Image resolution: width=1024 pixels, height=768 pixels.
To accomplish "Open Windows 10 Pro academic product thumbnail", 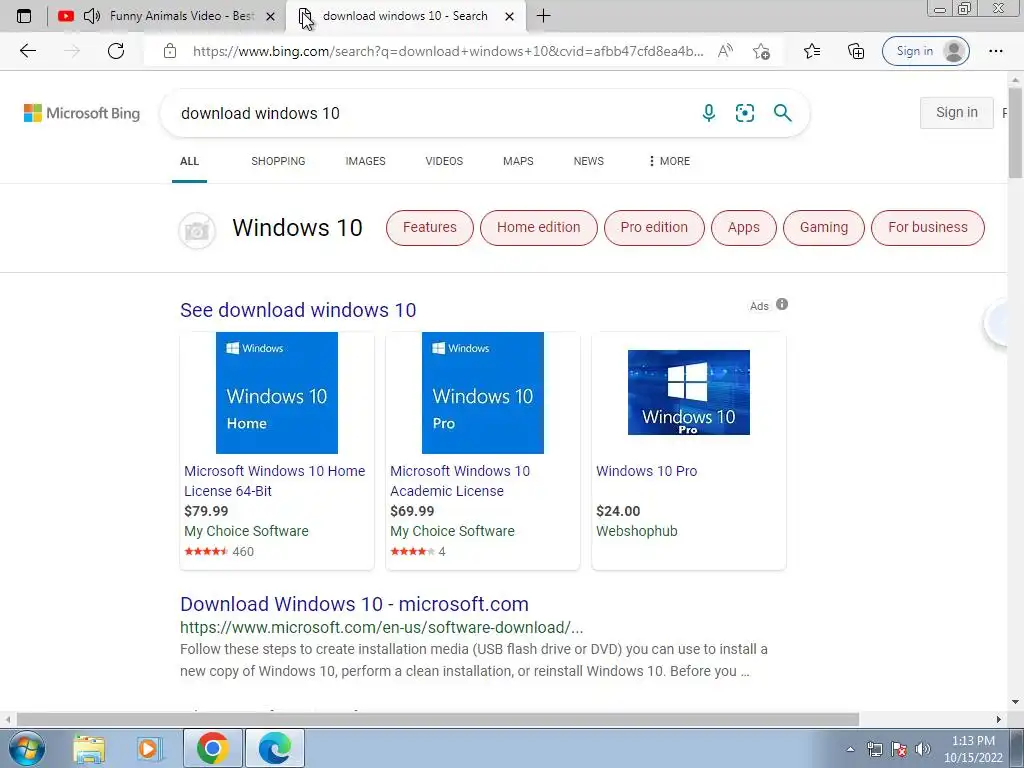I will pyautogui.click(x=483, y=392).
